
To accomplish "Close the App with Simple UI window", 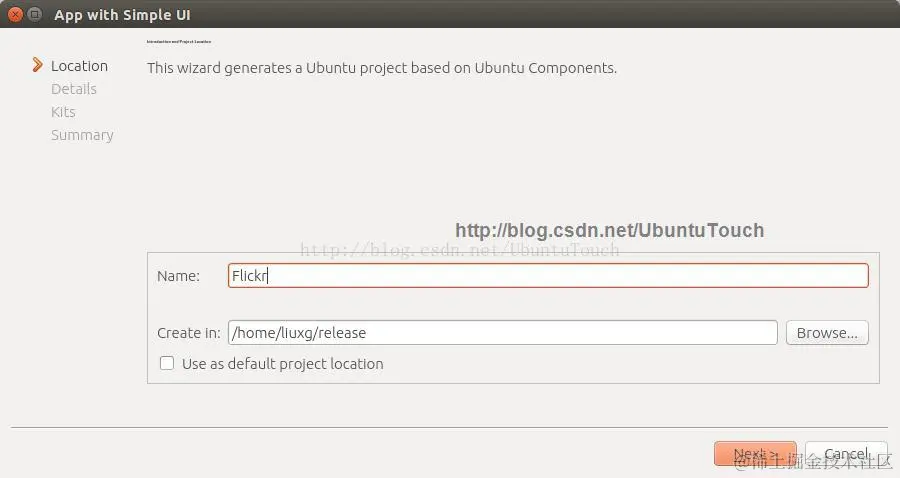I will coord(15,15).
